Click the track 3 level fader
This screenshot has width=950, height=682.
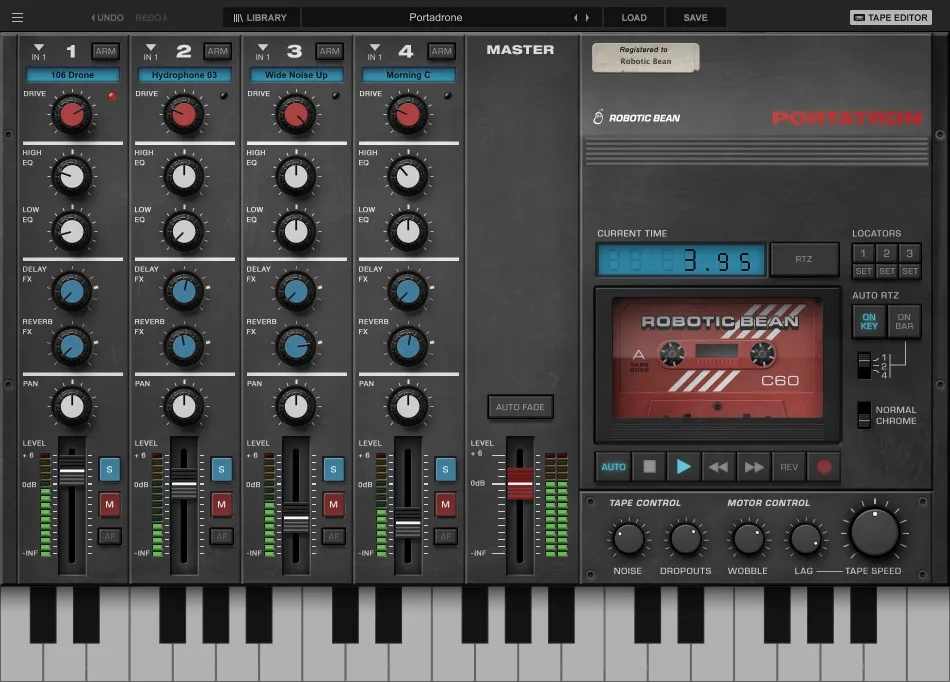pos(296,518)
